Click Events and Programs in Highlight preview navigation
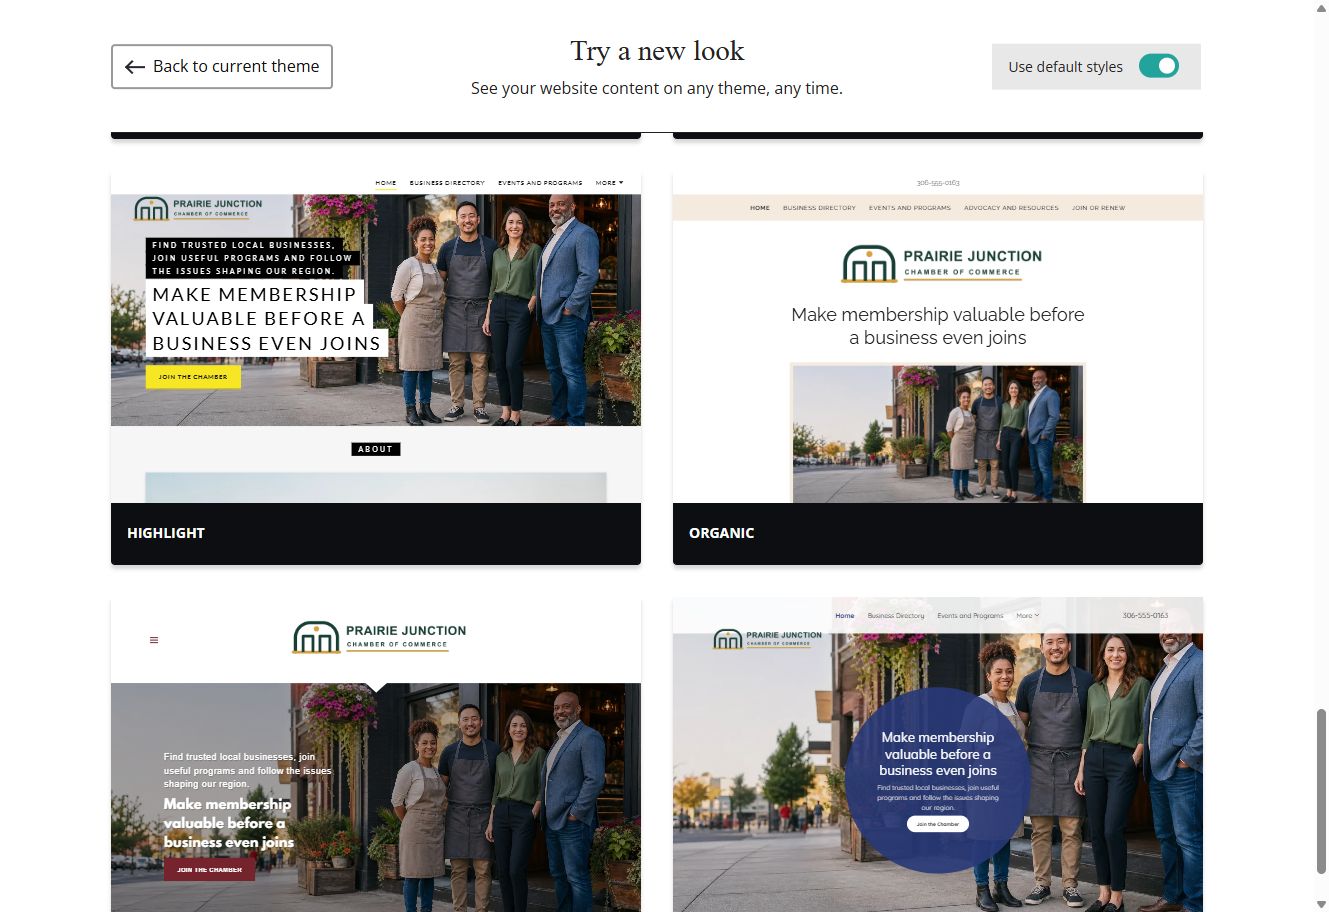This screenshot has width=1329, height=912. coord(540,183)
